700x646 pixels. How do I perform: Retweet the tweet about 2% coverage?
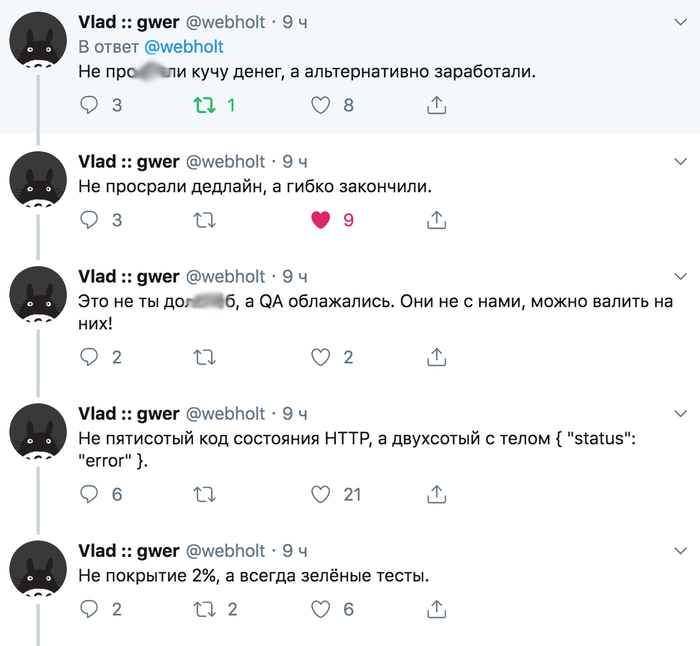coord(204,608)
